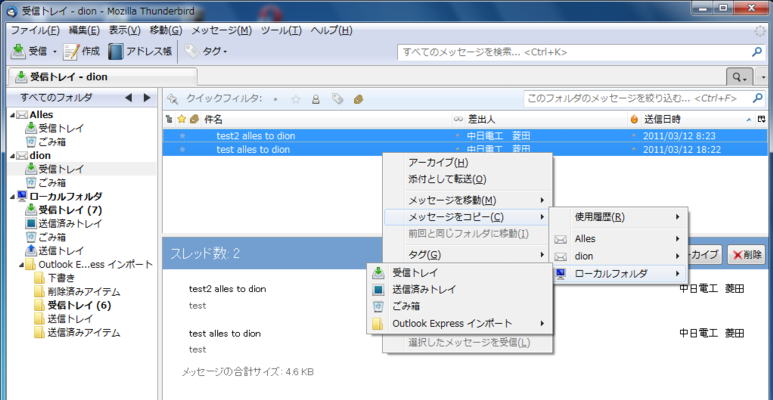Open ローカルフォルダ in copy submenu
The width and height of the screenshot is (773, 400).
point(619,273)
